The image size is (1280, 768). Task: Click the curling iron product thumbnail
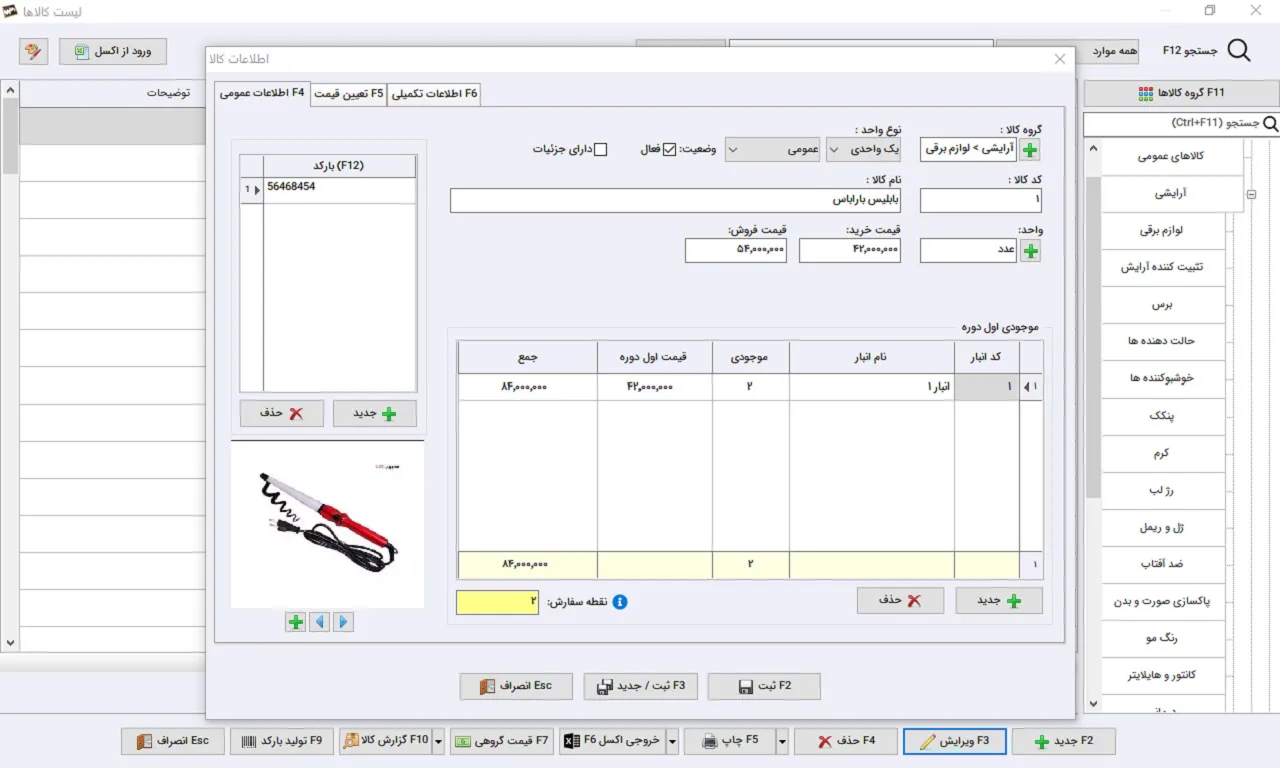(327, 524)
